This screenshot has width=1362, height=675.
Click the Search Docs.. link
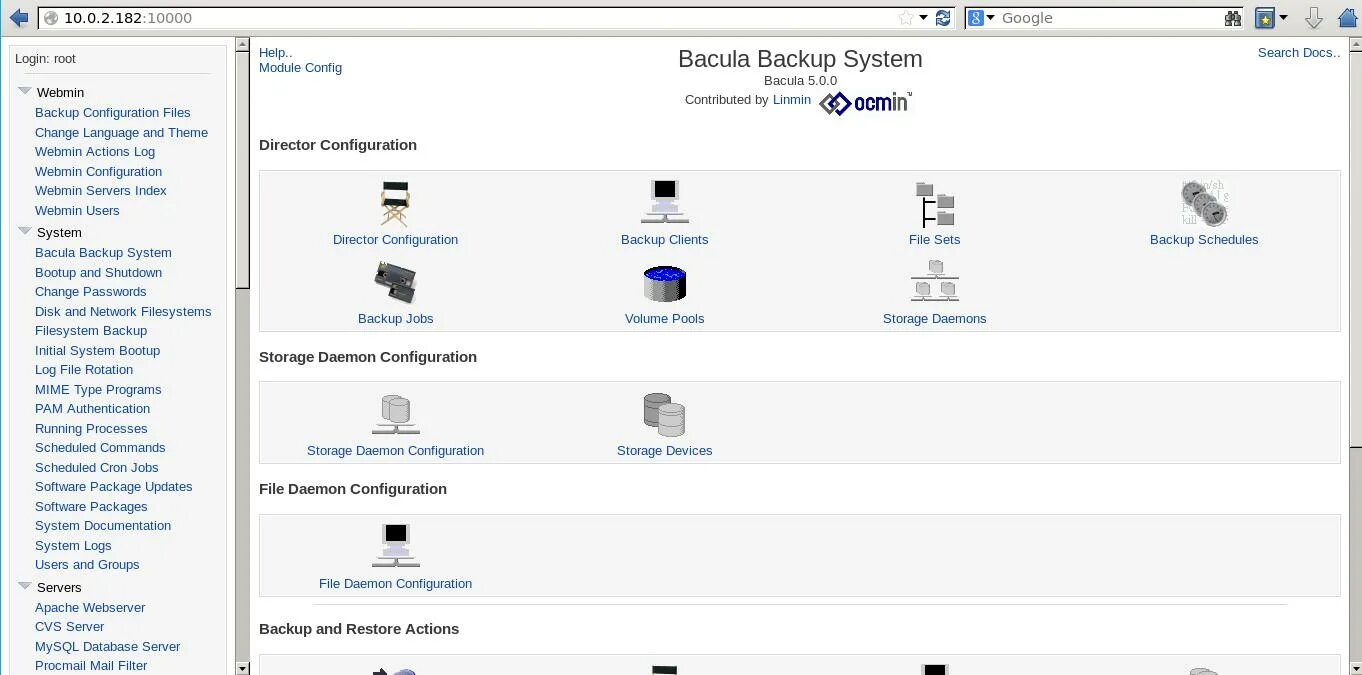(x=1299, y=53)
